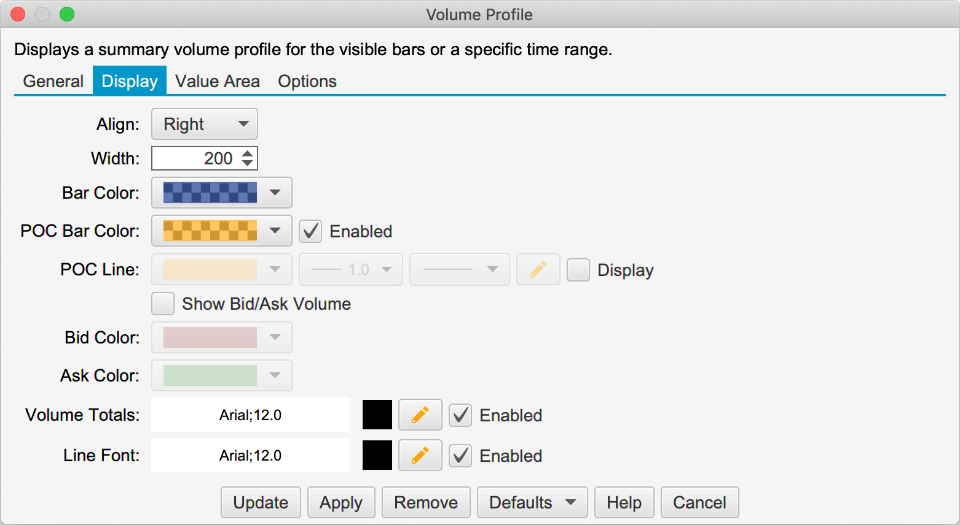
Task: Switch to the Options tab
Action: (307, 81)
